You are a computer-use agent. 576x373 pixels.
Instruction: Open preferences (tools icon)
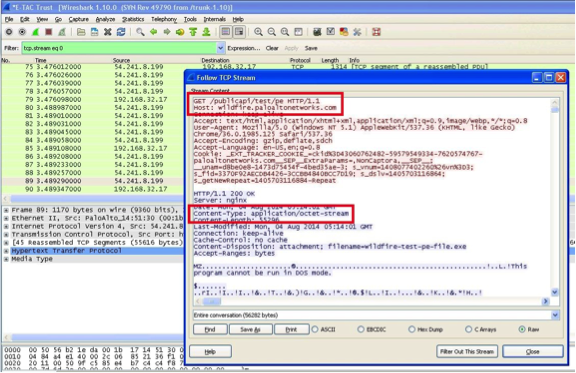tap(357, 32)
